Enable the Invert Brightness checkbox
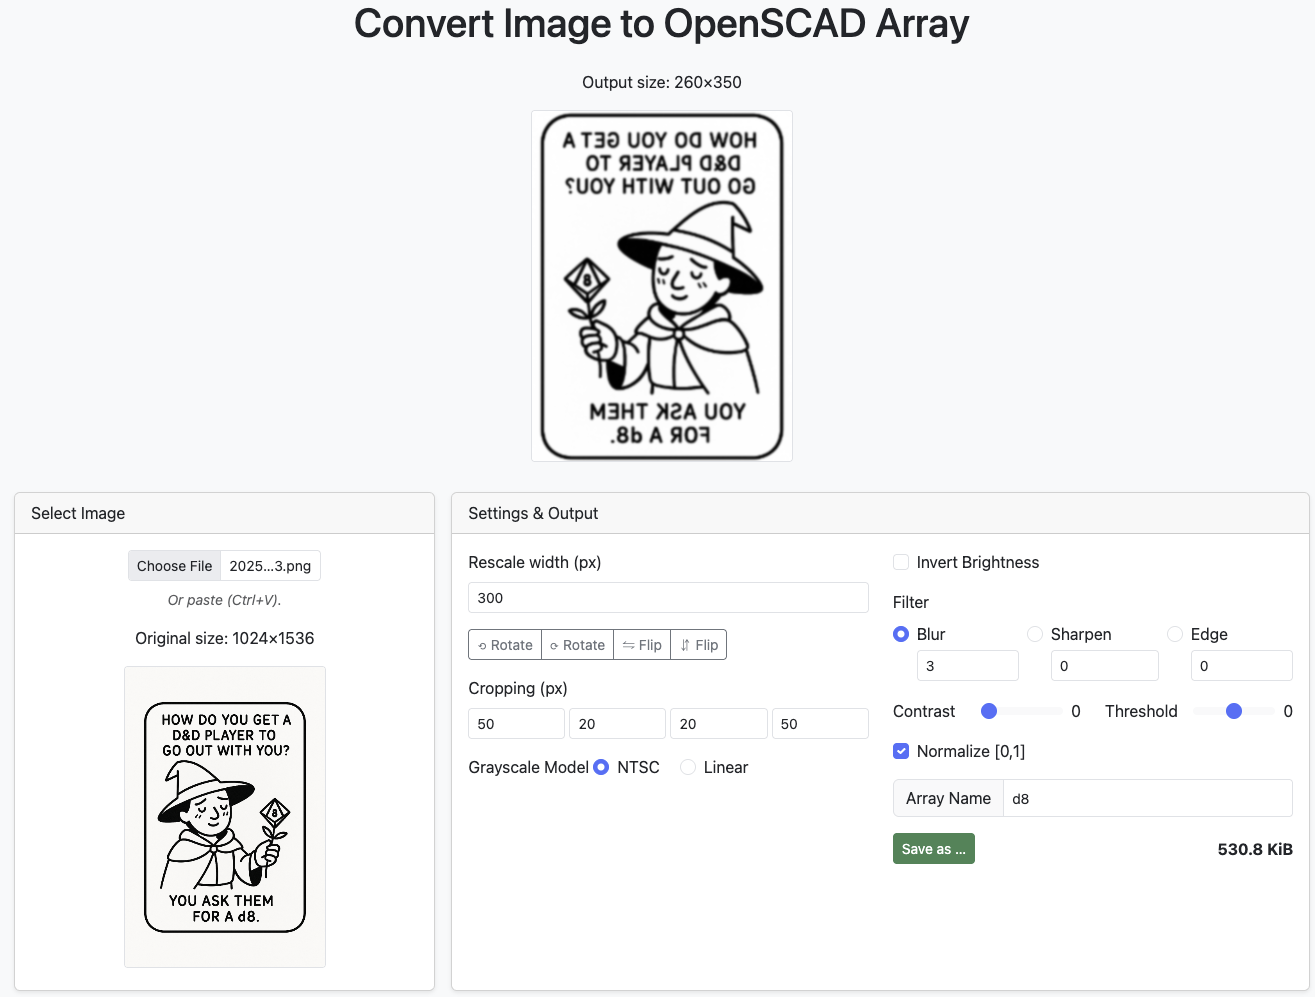Screen dimensions: 1315x997 click(x=901, y=562)
